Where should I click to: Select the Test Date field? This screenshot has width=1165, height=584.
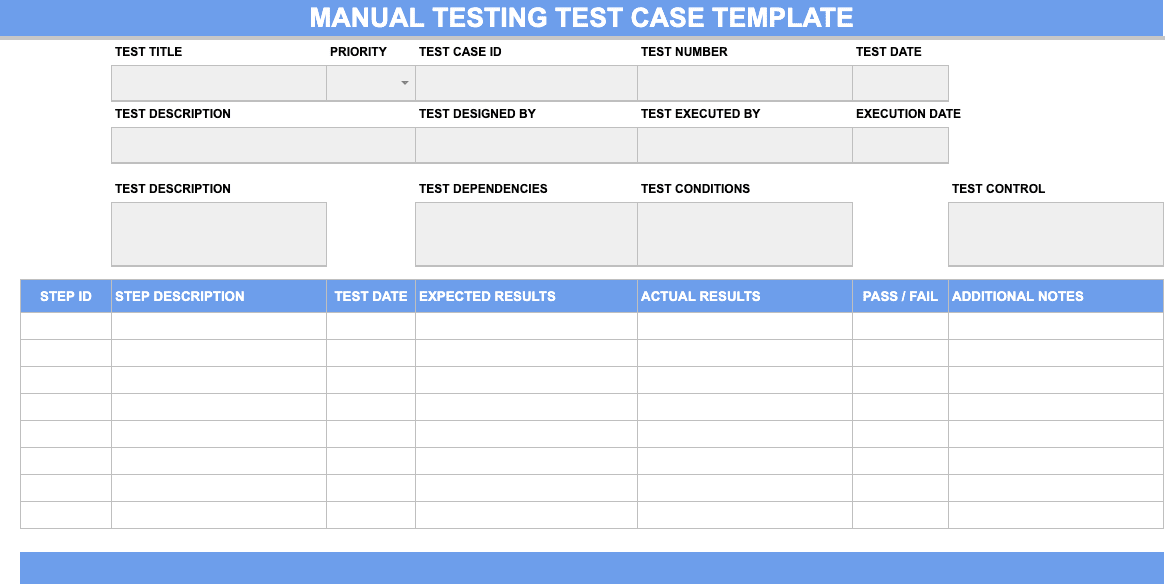(900, 82)
